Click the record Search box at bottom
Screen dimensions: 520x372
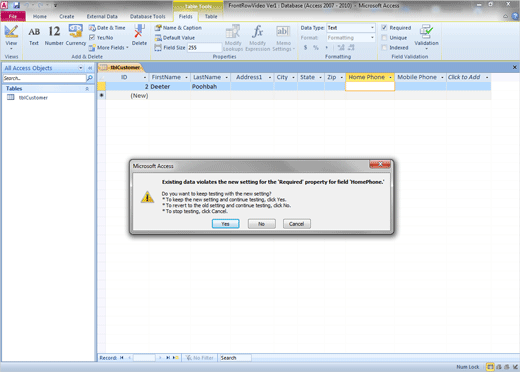[x=235, y=358]
